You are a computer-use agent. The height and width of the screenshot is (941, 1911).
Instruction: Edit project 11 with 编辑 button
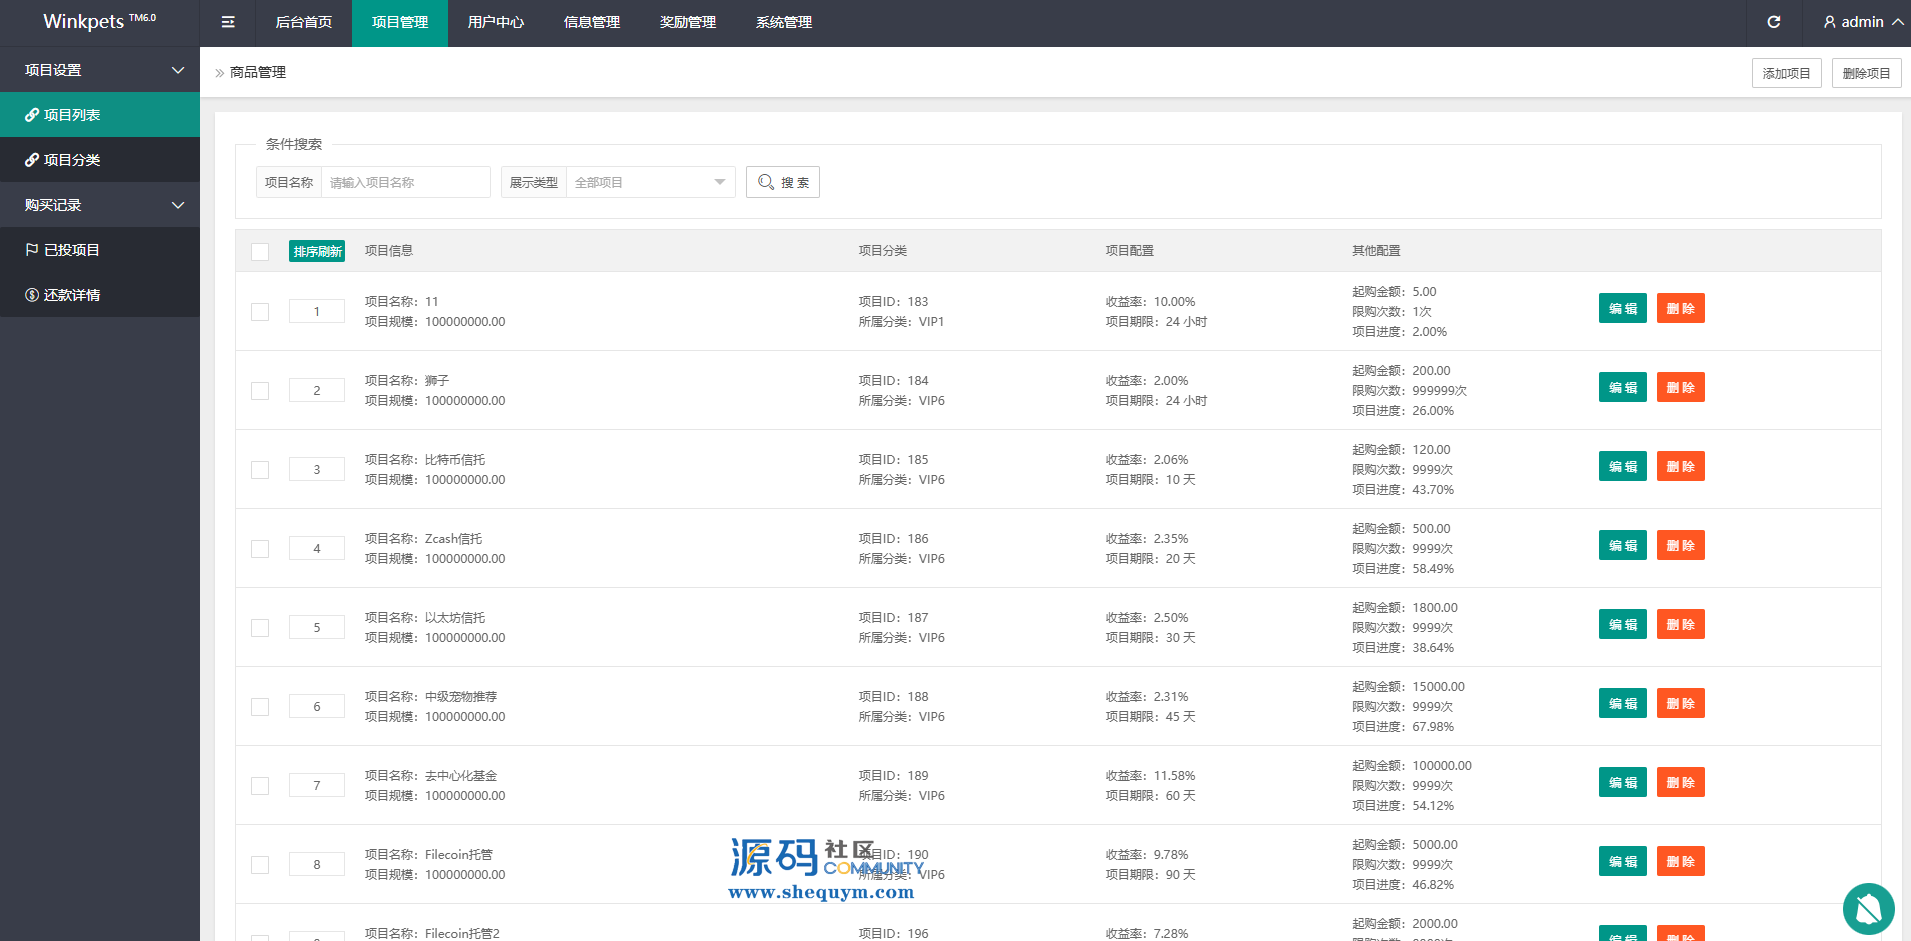click(x=1622, y=308)
